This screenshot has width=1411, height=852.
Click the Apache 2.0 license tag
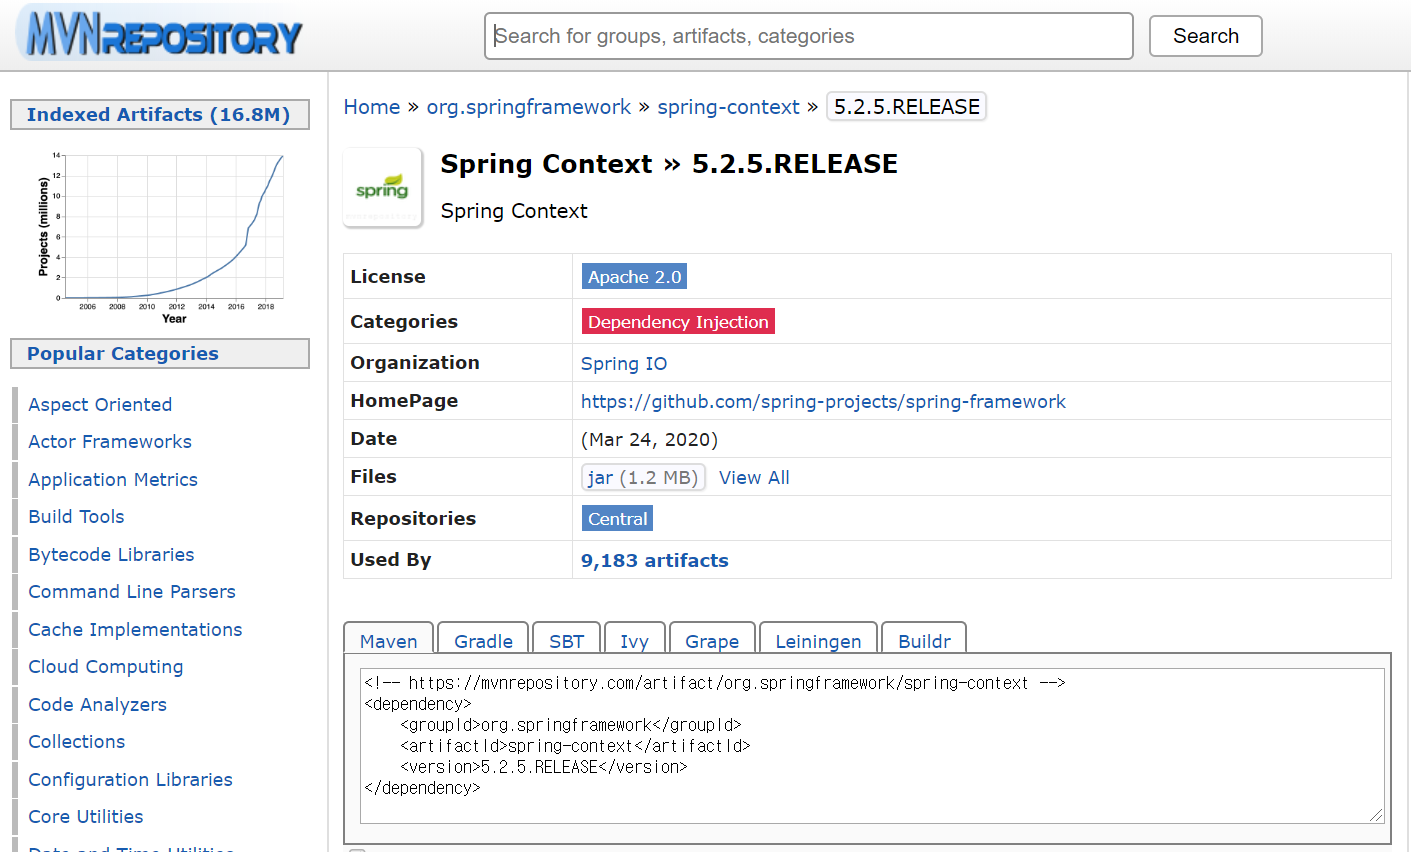634,277
